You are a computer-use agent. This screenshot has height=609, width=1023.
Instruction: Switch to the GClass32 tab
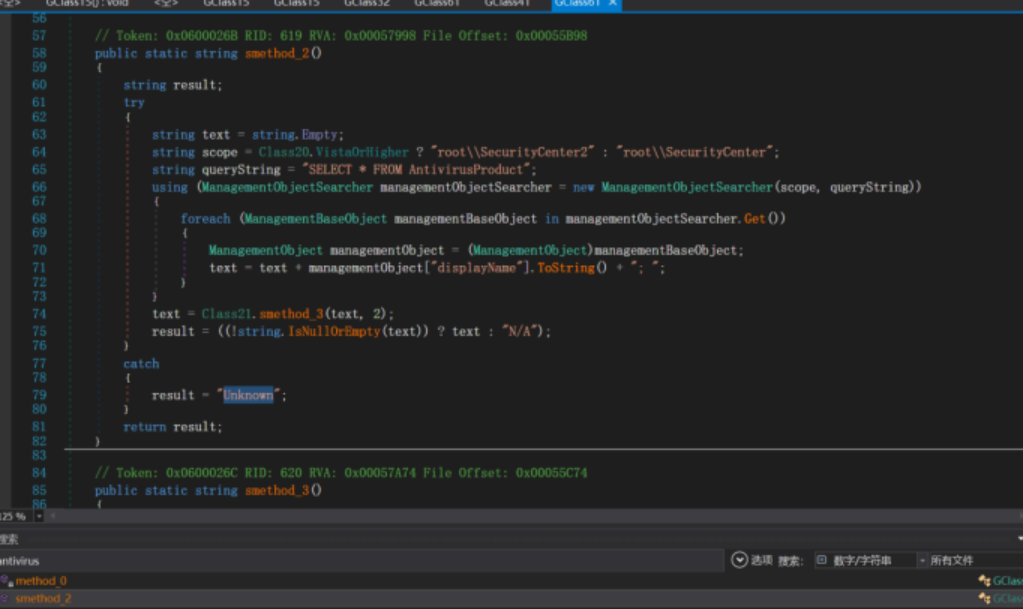click(366, 4)
